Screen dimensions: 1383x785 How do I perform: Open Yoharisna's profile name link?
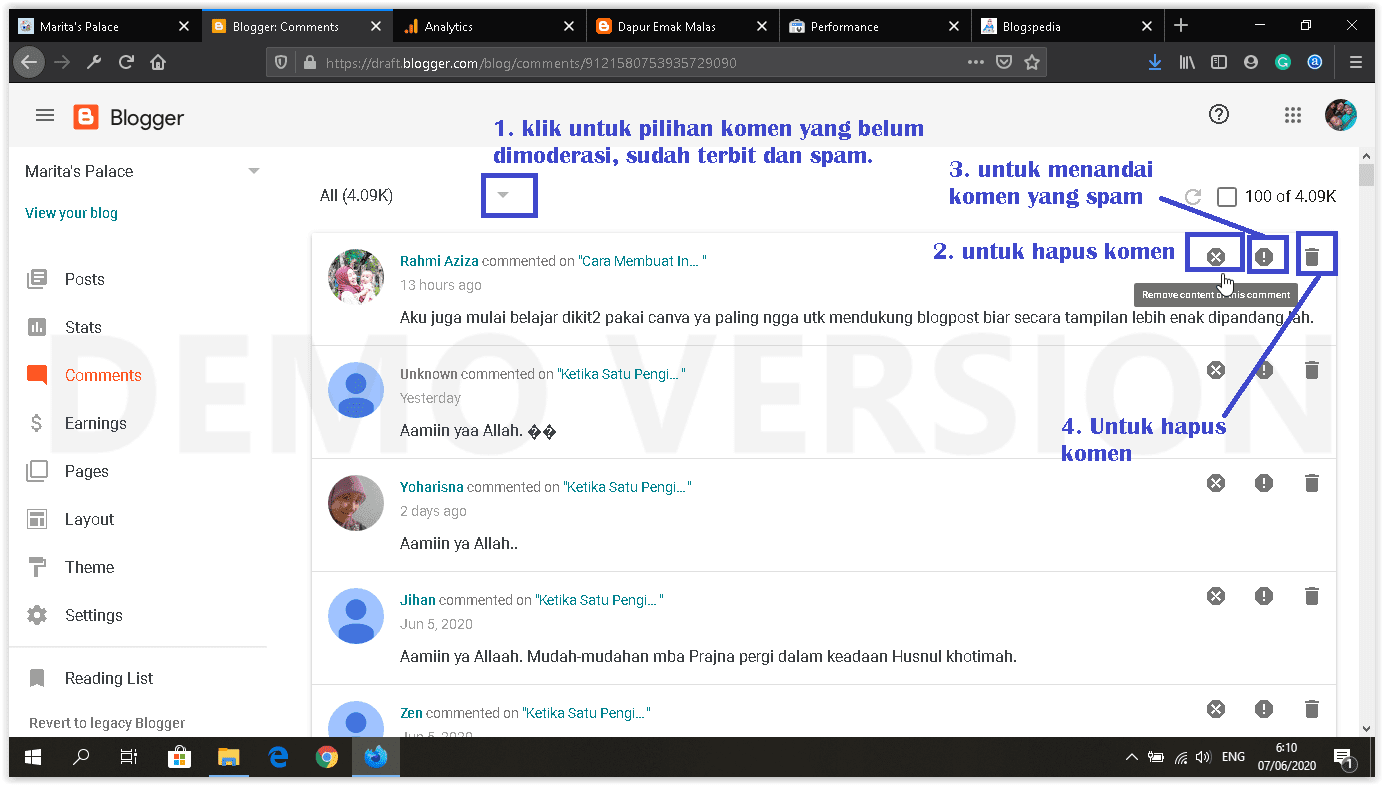(432, 487)
